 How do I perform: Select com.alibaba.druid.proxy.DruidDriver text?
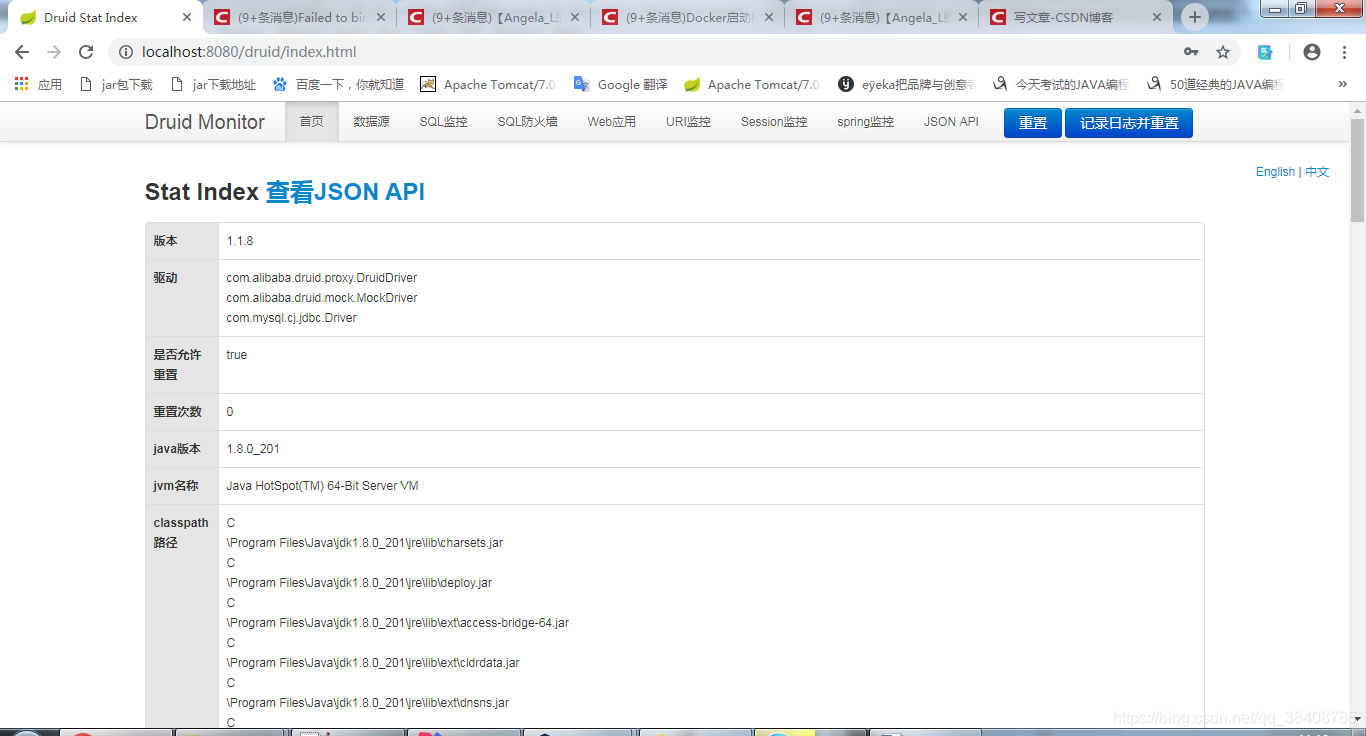(322, 278)
